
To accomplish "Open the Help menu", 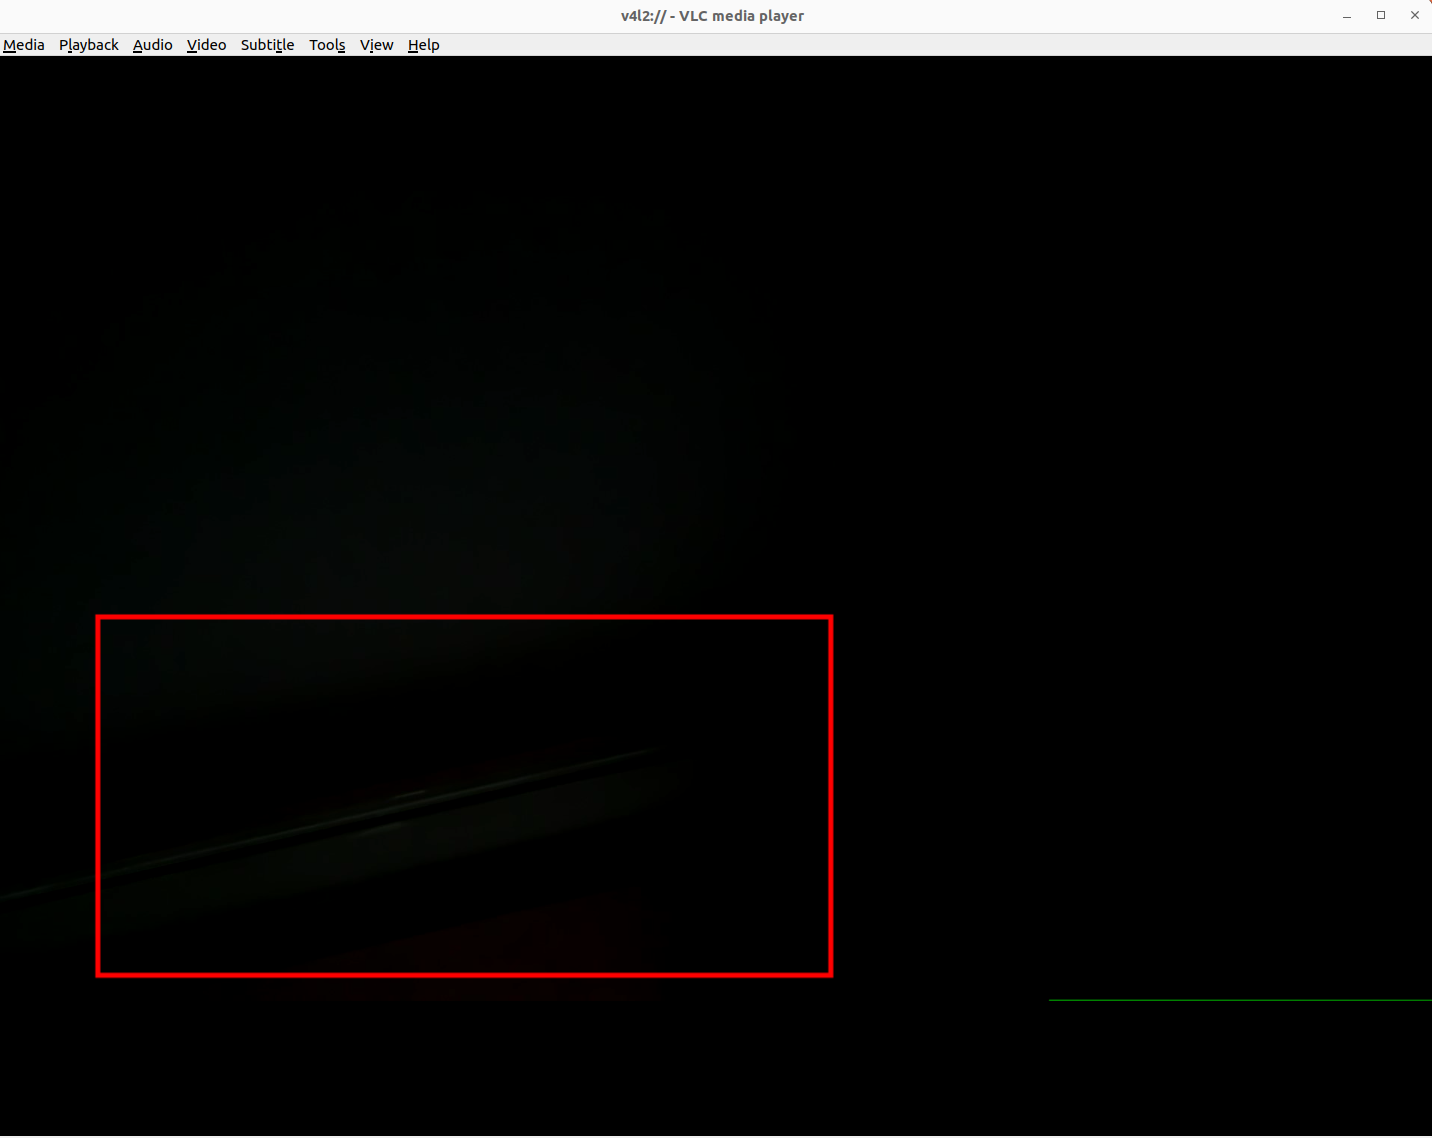I will pyautogui.click(x=423, y=45).
